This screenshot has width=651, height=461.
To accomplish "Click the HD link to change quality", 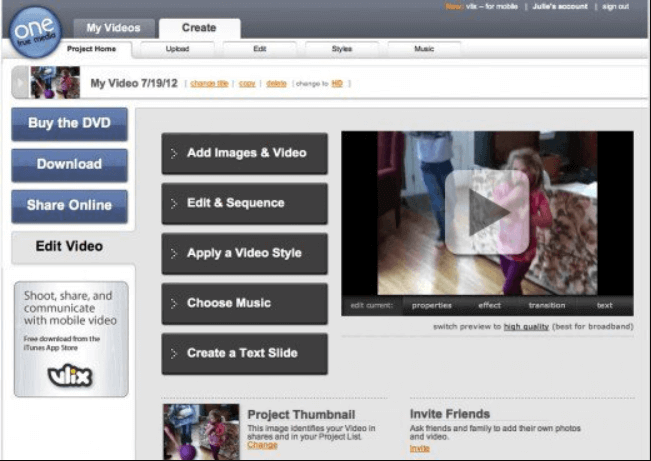I will 337,84.
